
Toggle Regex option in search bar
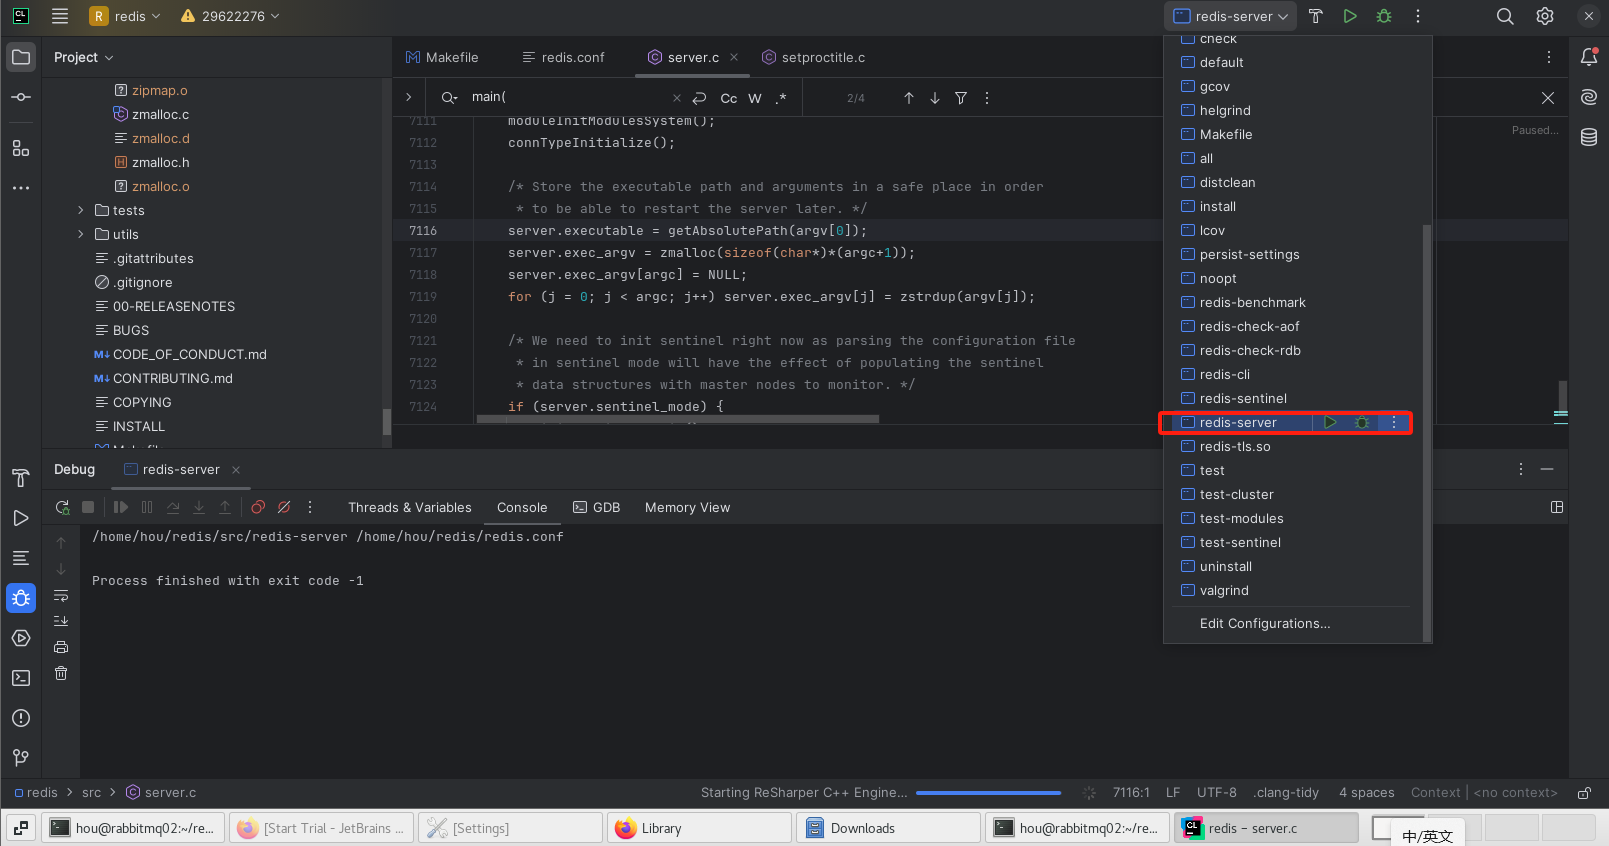[x=781, y=98]
